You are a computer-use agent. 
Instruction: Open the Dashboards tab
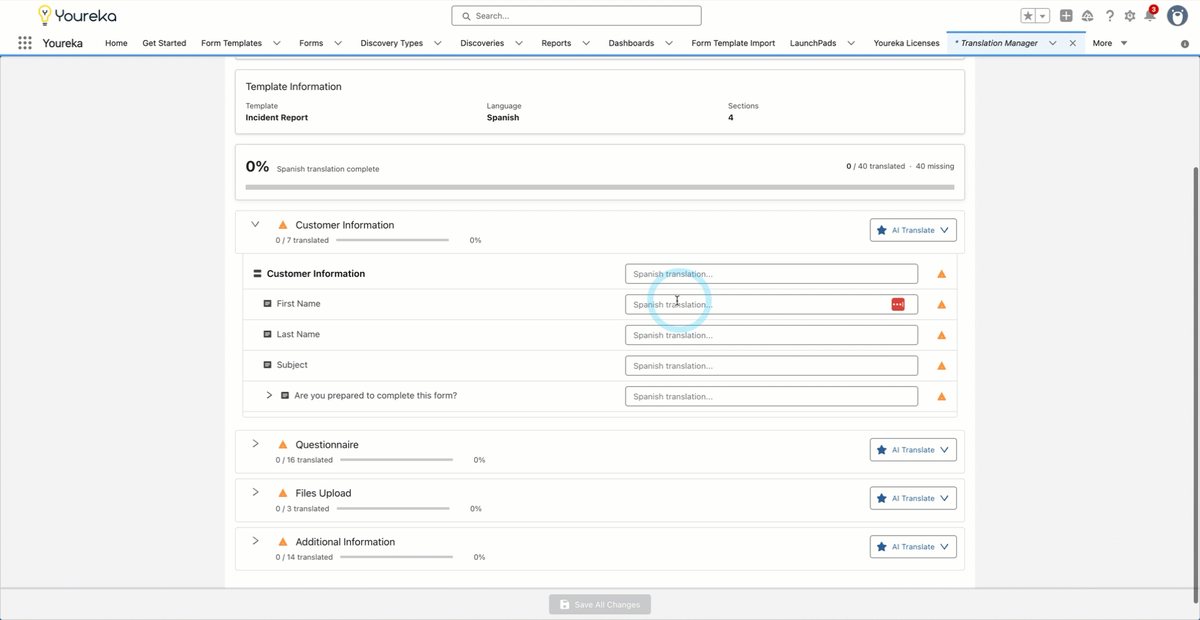(631, 43)
